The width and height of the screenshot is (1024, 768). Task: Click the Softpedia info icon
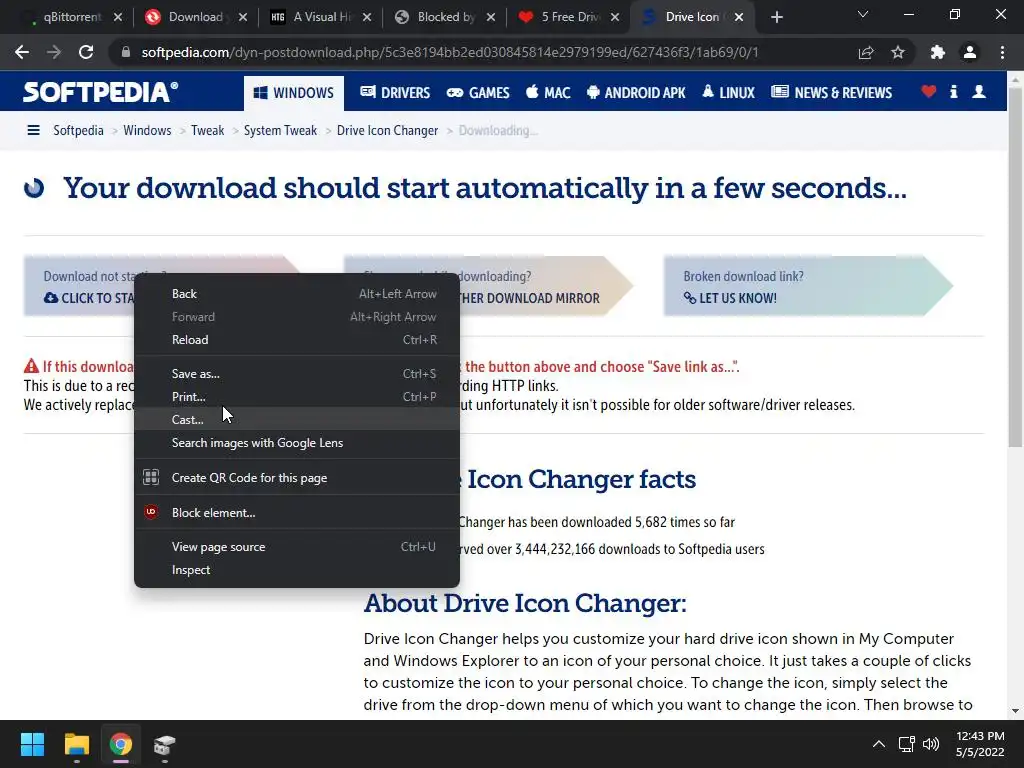click(953, 92)
